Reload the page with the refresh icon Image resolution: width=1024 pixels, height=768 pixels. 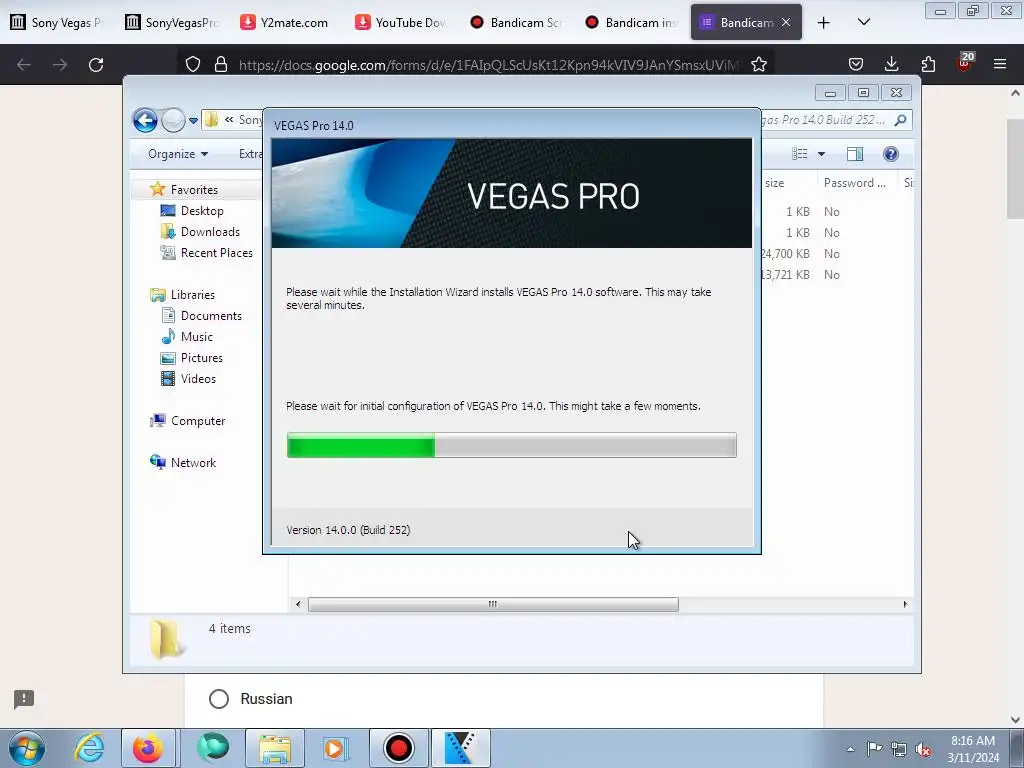click(96, 65)
